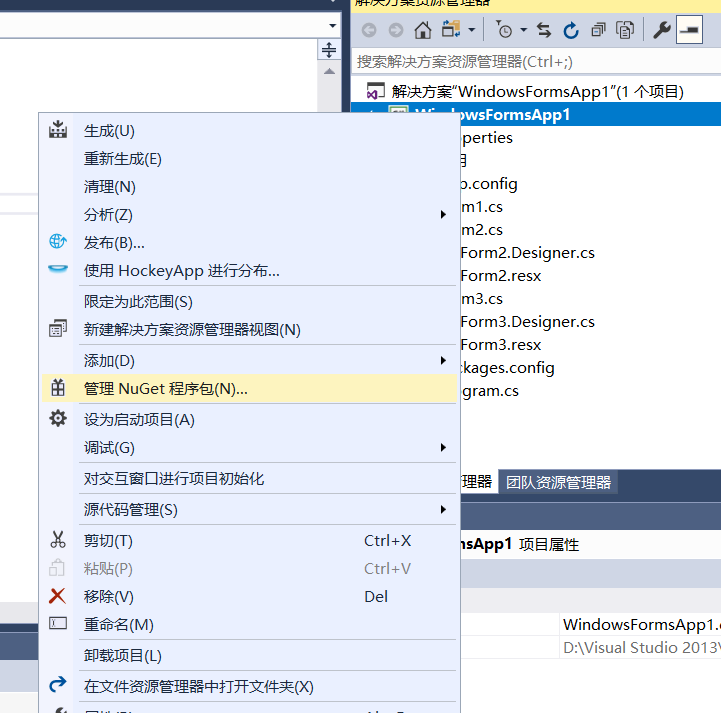The height and width of the screenshot is (713, 721).
Task: Choose 重新生成(E) from the context menu
Action: [x=249, y=159]
